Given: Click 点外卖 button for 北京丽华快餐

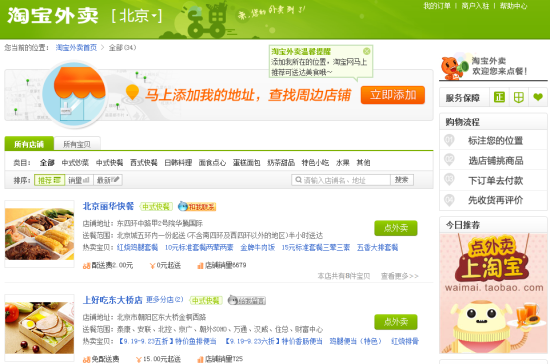Looking at the screenshot, I should 396,228.
